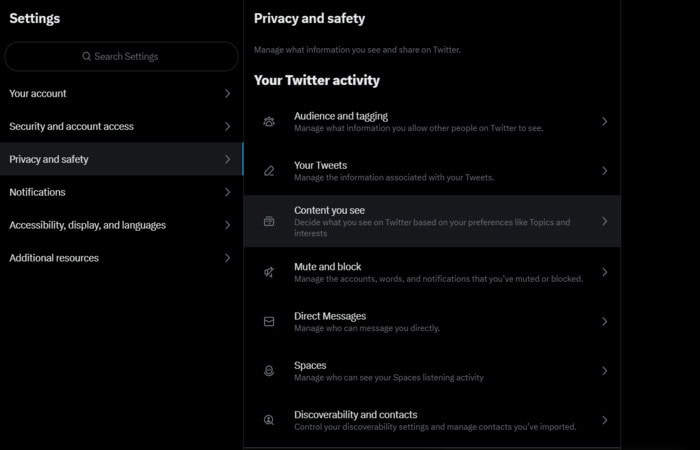Click the Your Tweets pencil icon
The image size is (700, 450).
pyautogui.click(x=269, y=171)
